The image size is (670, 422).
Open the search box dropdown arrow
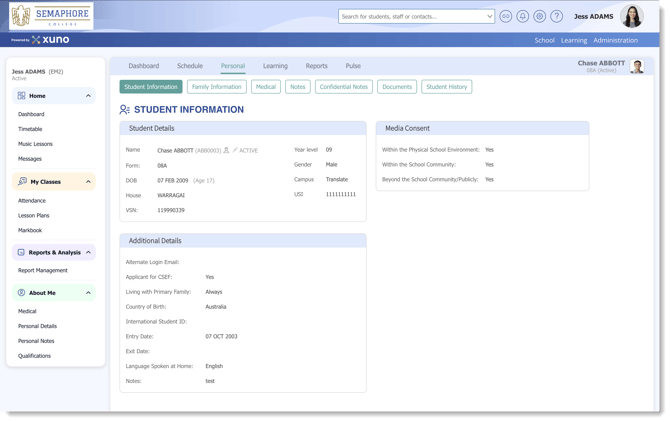click(x=489, y=17)
